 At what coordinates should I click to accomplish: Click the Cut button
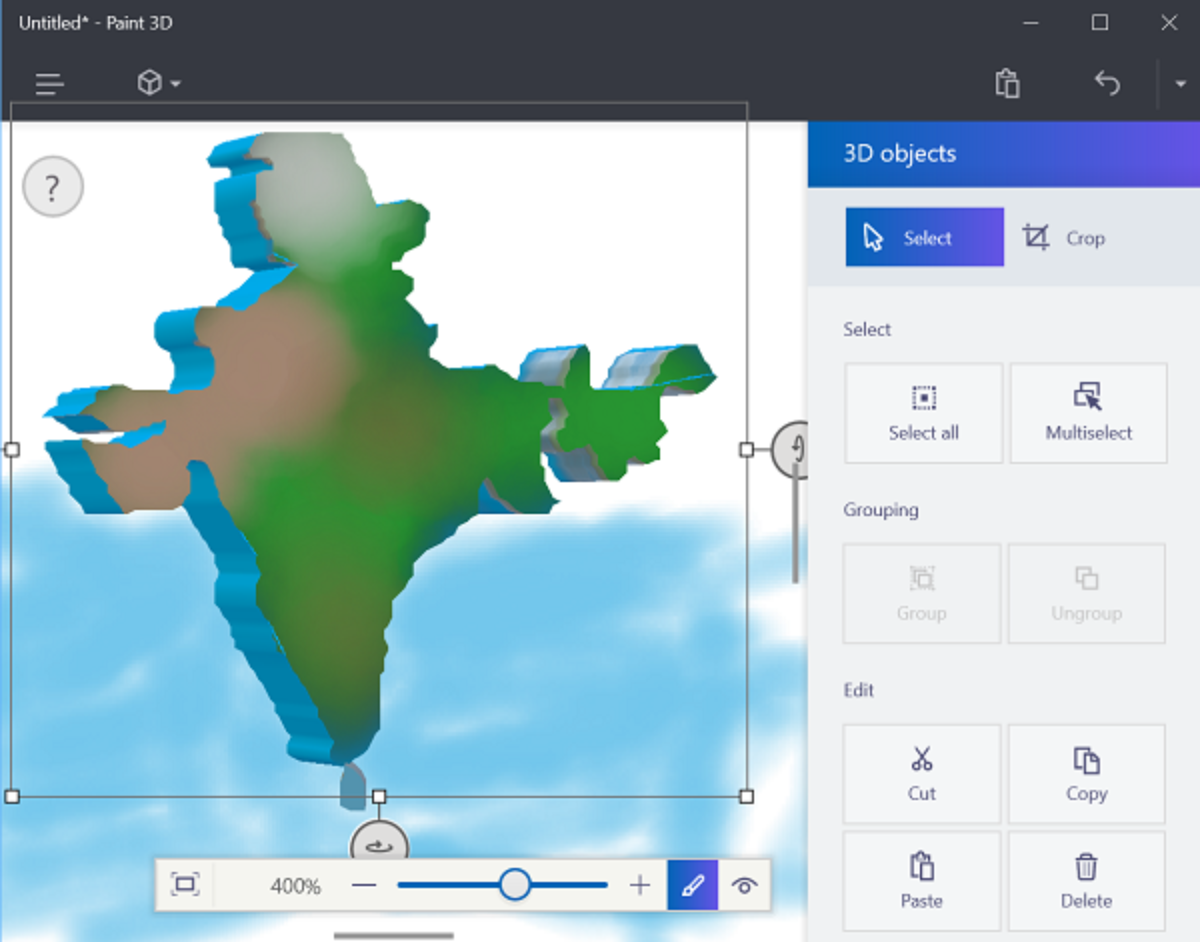pos(921,774)
